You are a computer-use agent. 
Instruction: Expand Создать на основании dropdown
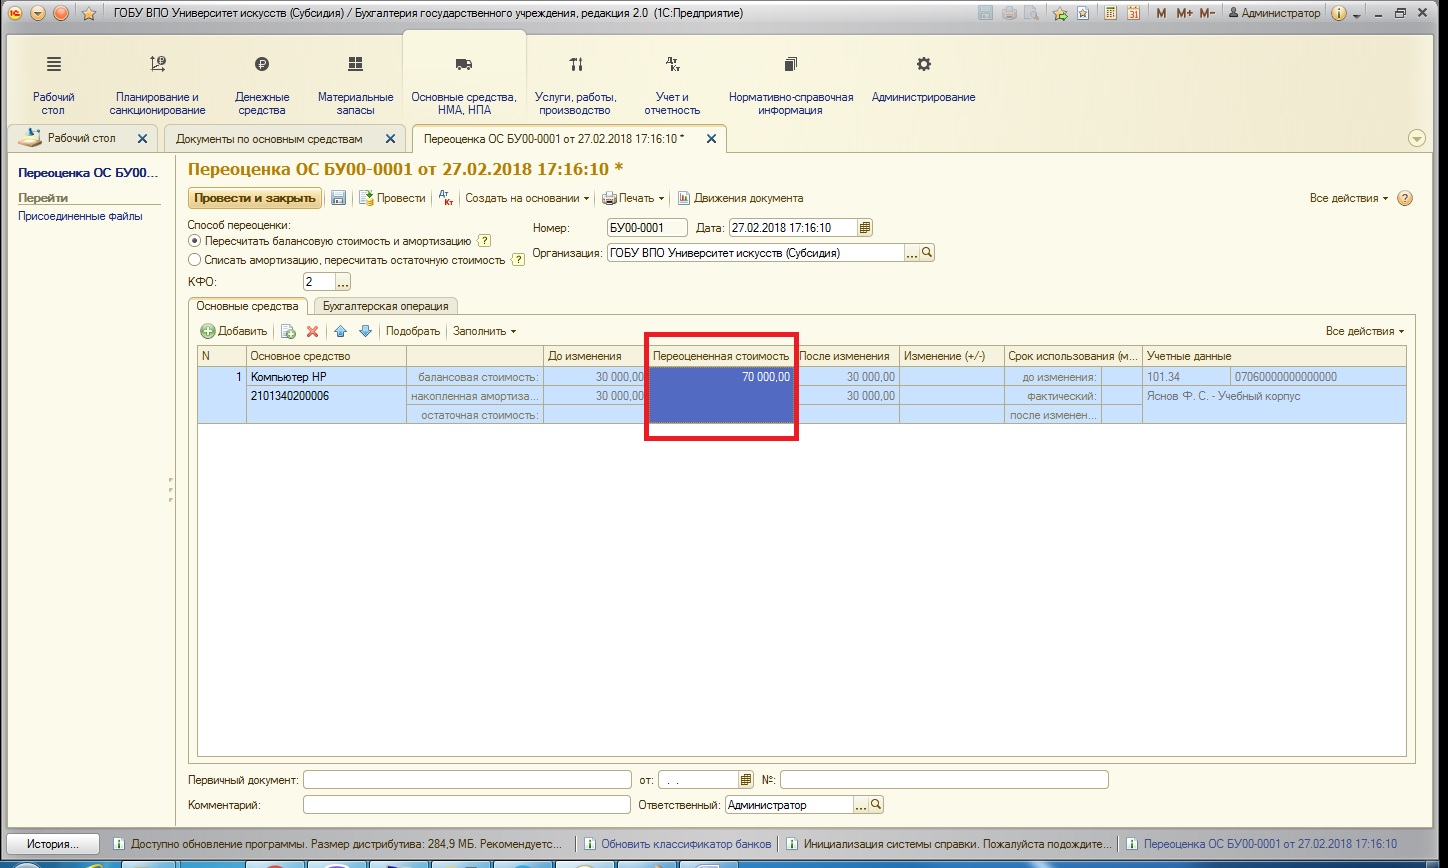click(527, 198)
